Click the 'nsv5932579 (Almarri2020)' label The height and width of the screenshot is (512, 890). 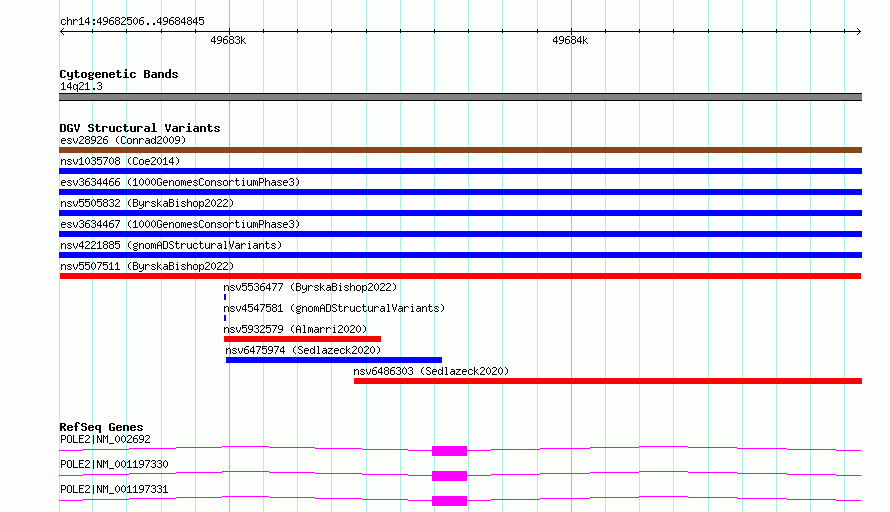coord(295,329)
